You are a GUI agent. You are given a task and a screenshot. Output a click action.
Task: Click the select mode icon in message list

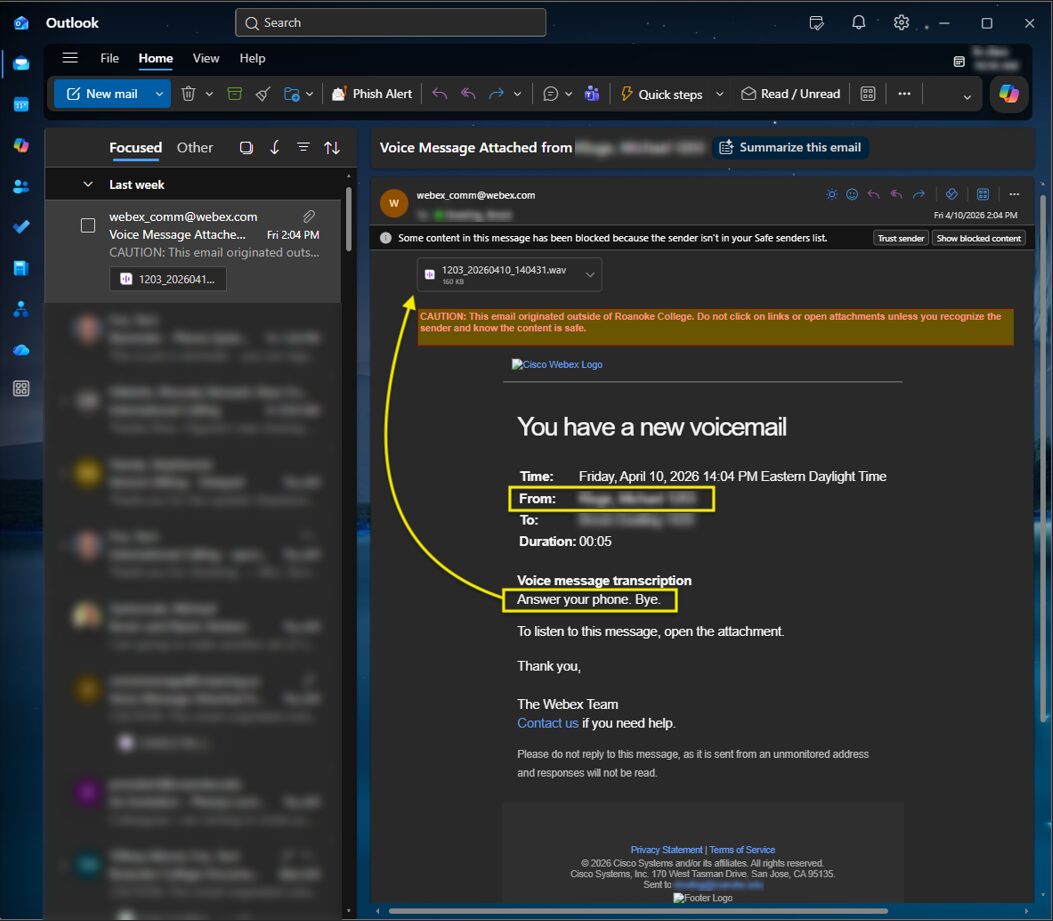246,148
